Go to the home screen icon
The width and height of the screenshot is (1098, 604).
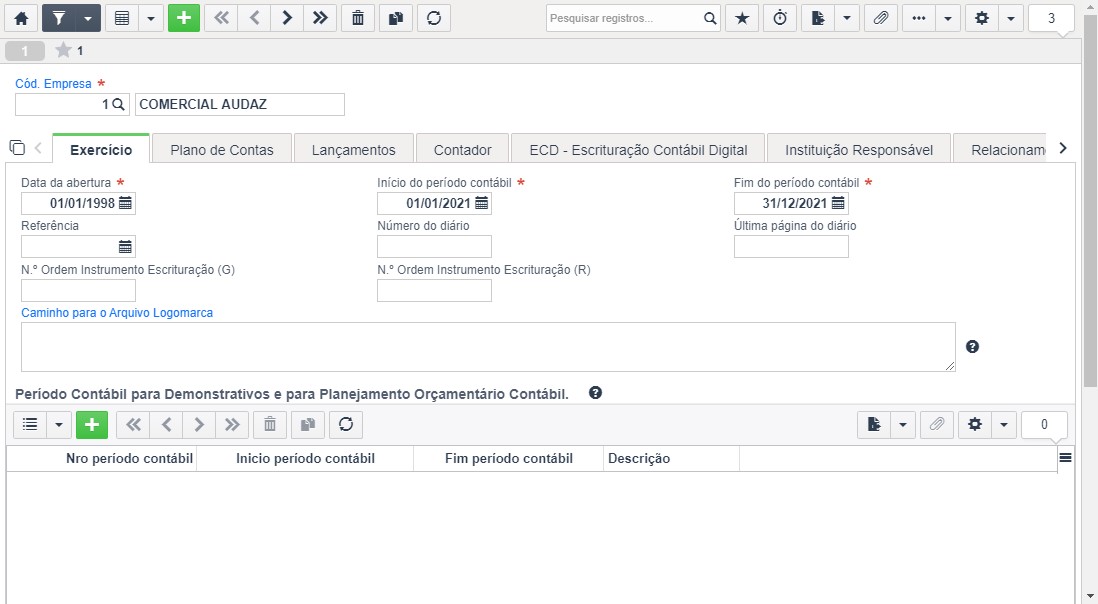[x=21, y=18]
